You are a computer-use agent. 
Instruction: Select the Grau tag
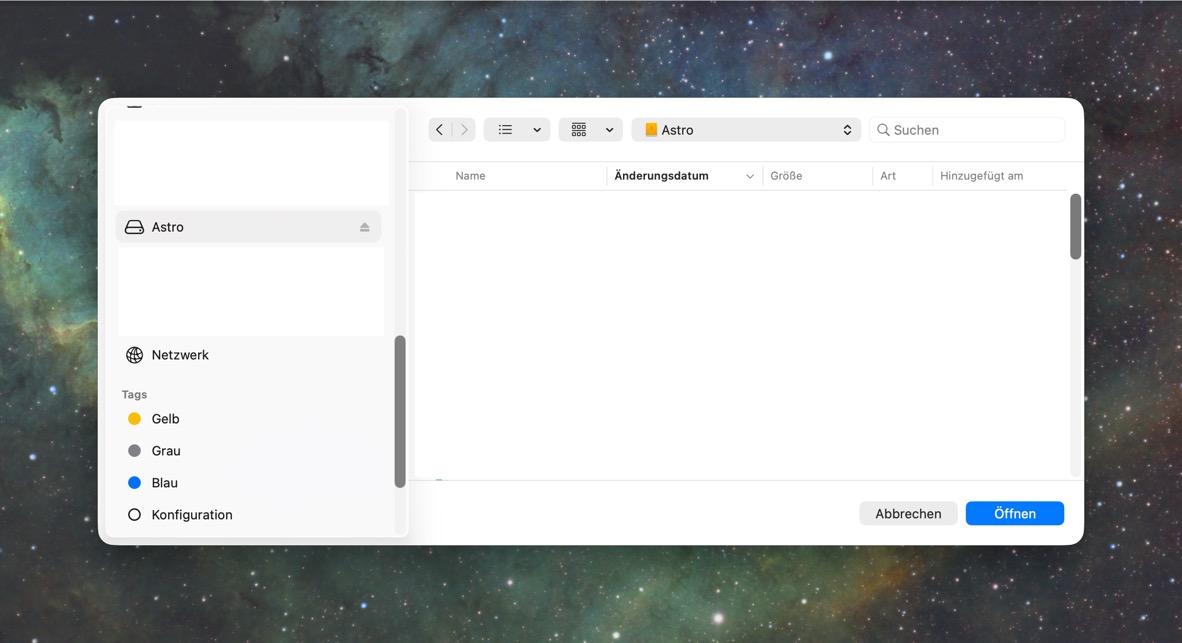(x=166, y=451)
